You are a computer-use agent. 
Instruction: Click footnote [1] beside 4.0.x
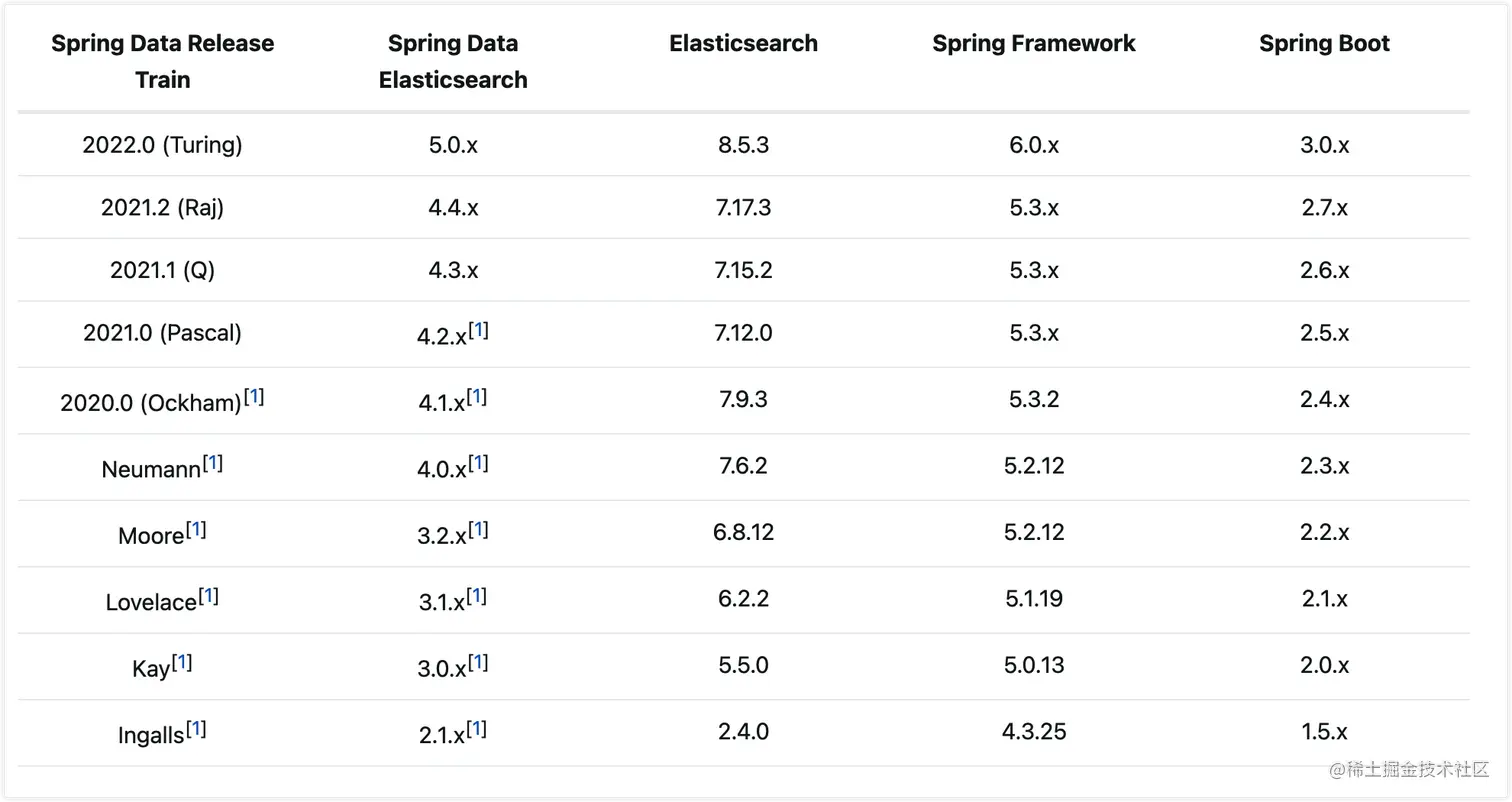(x=478, y=463)
